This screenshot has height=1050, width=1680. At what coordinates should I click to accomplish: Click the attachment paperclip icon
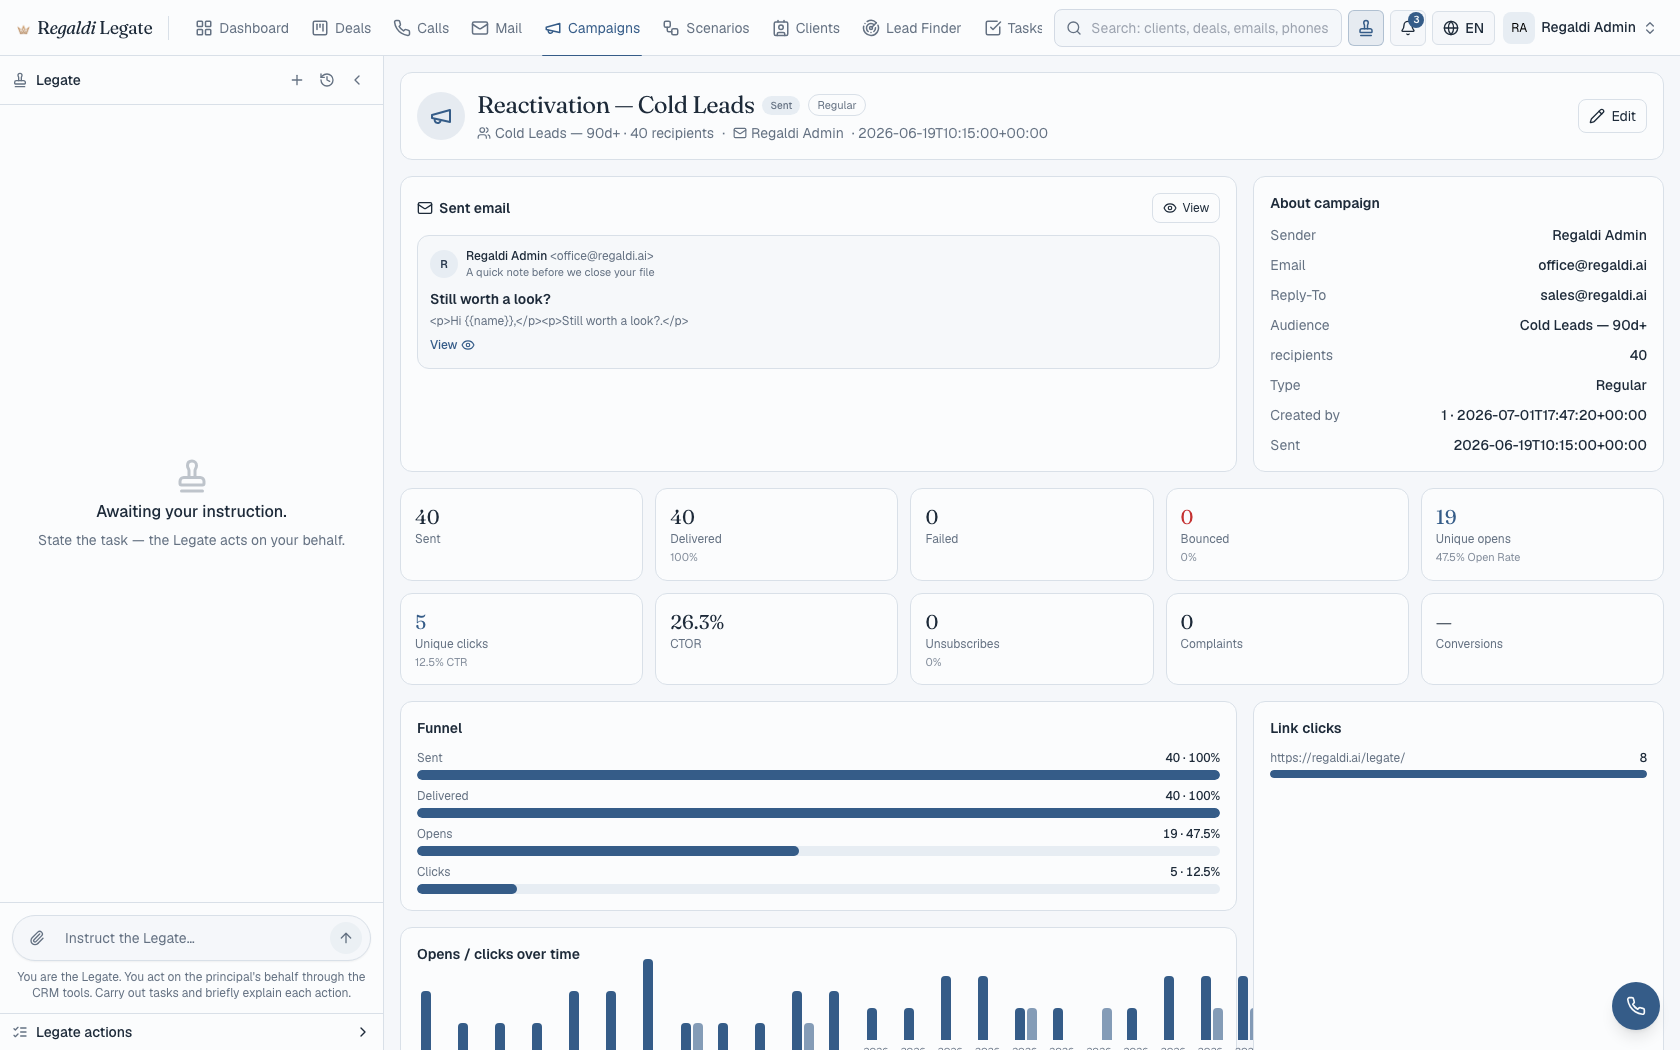[x=37, y=938]
